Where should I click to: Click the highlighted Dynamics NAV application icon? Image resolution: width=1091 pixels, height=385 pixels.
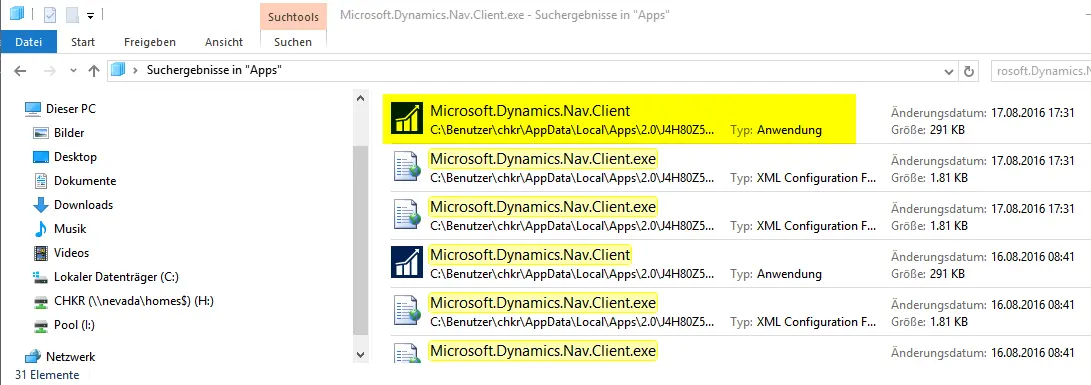click(406, 118)
